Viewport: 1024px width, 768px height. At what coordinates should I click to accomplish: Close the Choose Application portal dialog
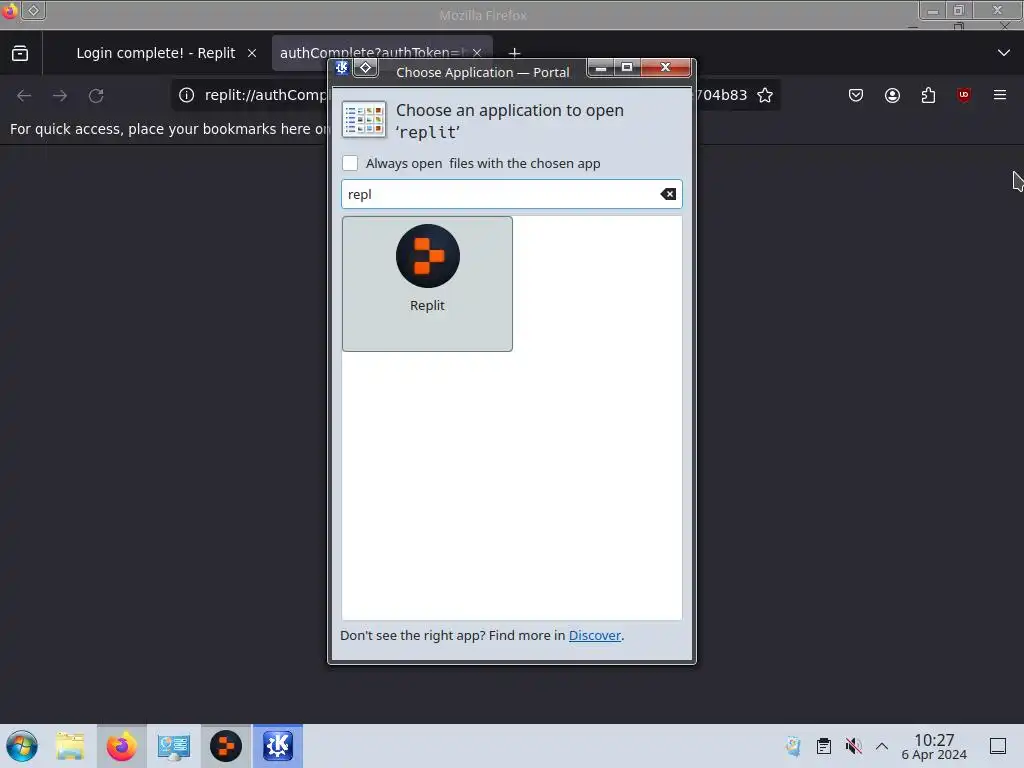pos(665,67)
